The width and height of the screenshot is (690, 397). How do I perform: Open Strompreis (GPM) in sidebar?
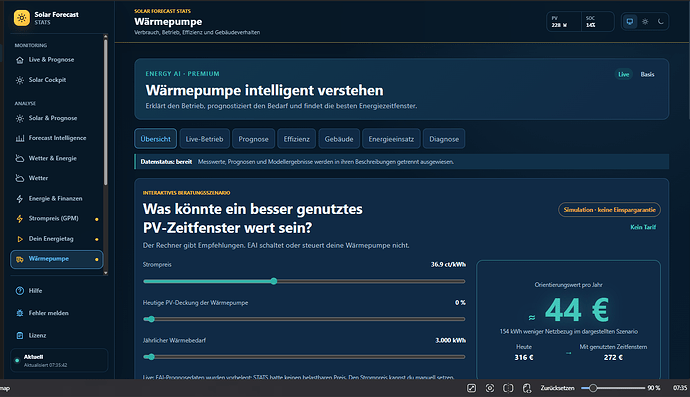56,219
